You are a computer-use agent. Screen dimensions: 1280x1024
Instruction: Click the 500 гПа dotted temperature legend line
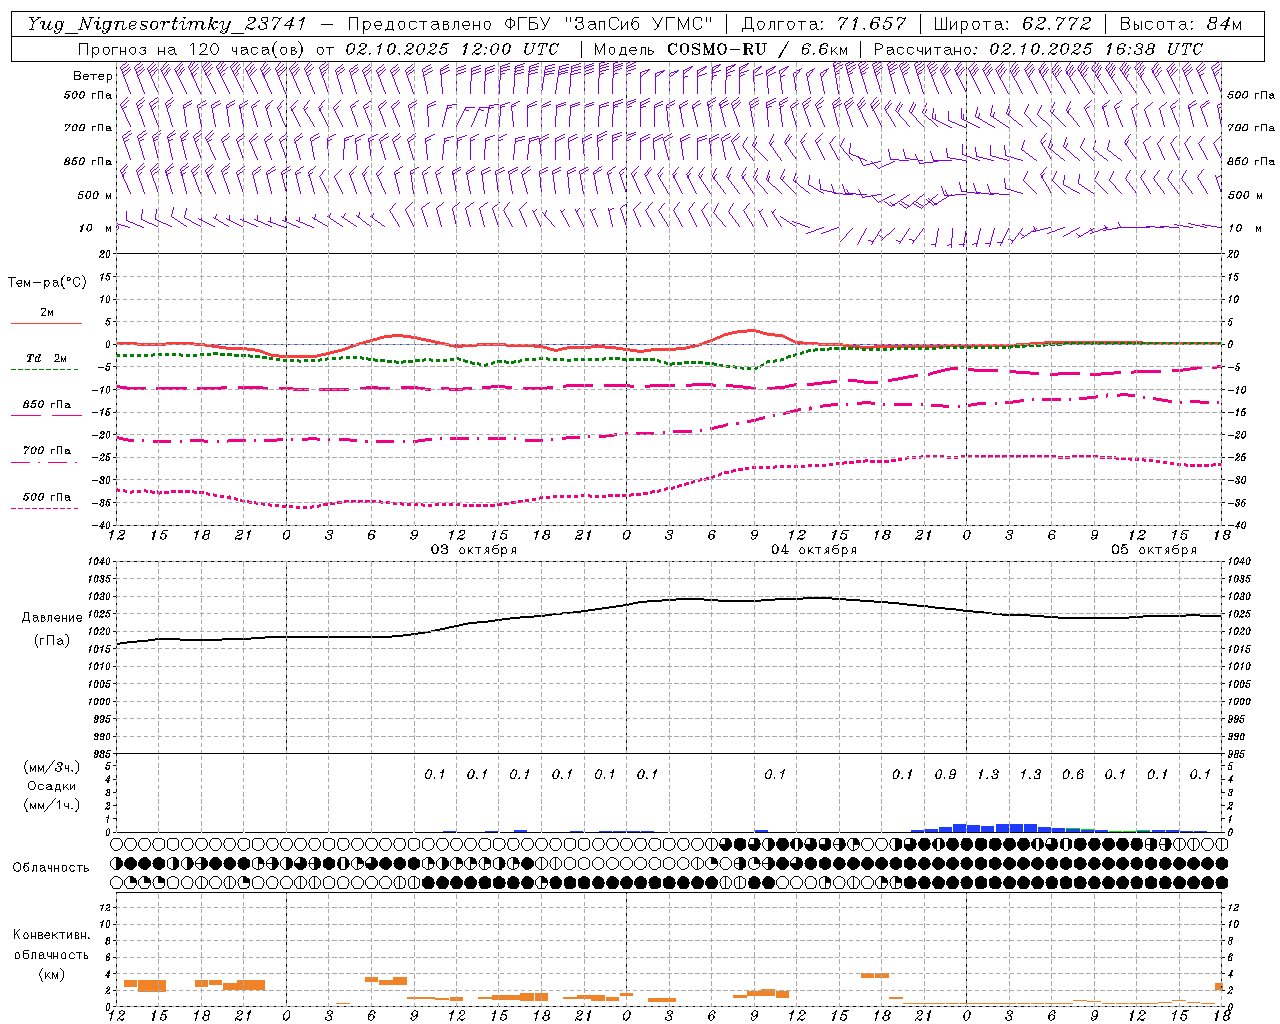click(x=45, y=509)
